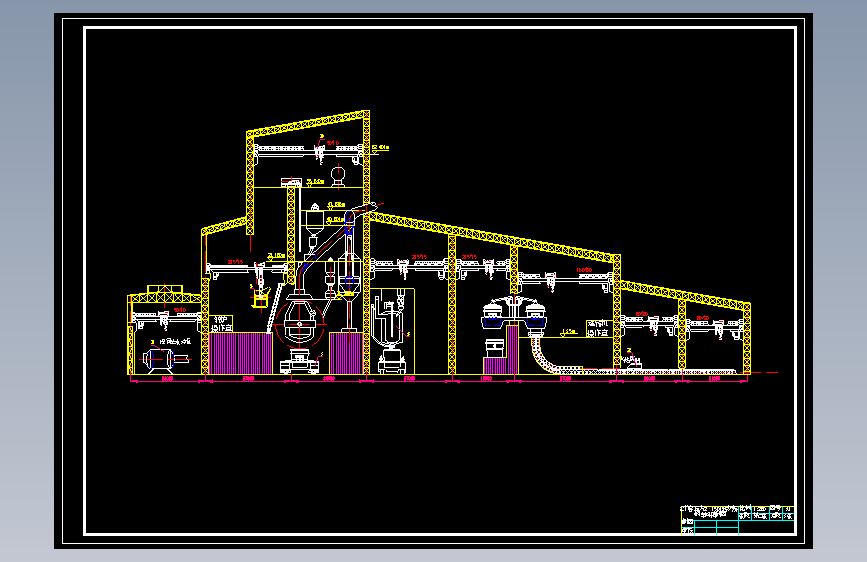Click the label box left of the big magenta block

(x=221, y=324)
